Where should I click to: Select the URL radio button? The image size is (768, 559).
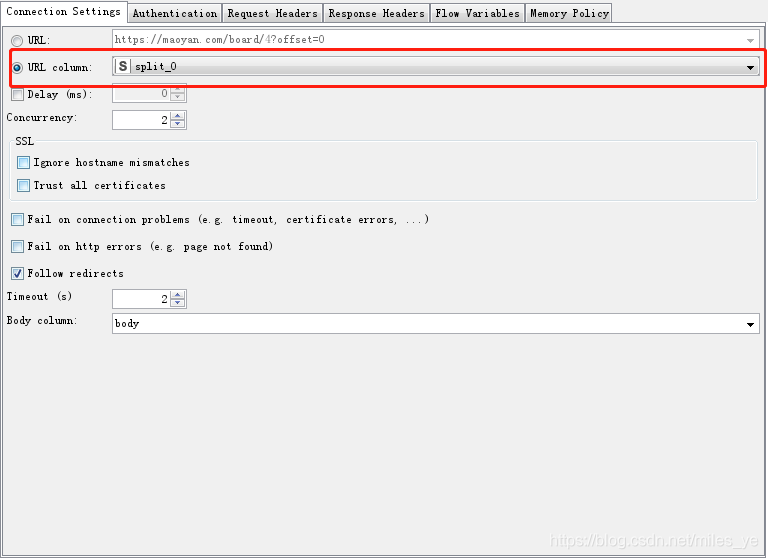click(17, 41)
